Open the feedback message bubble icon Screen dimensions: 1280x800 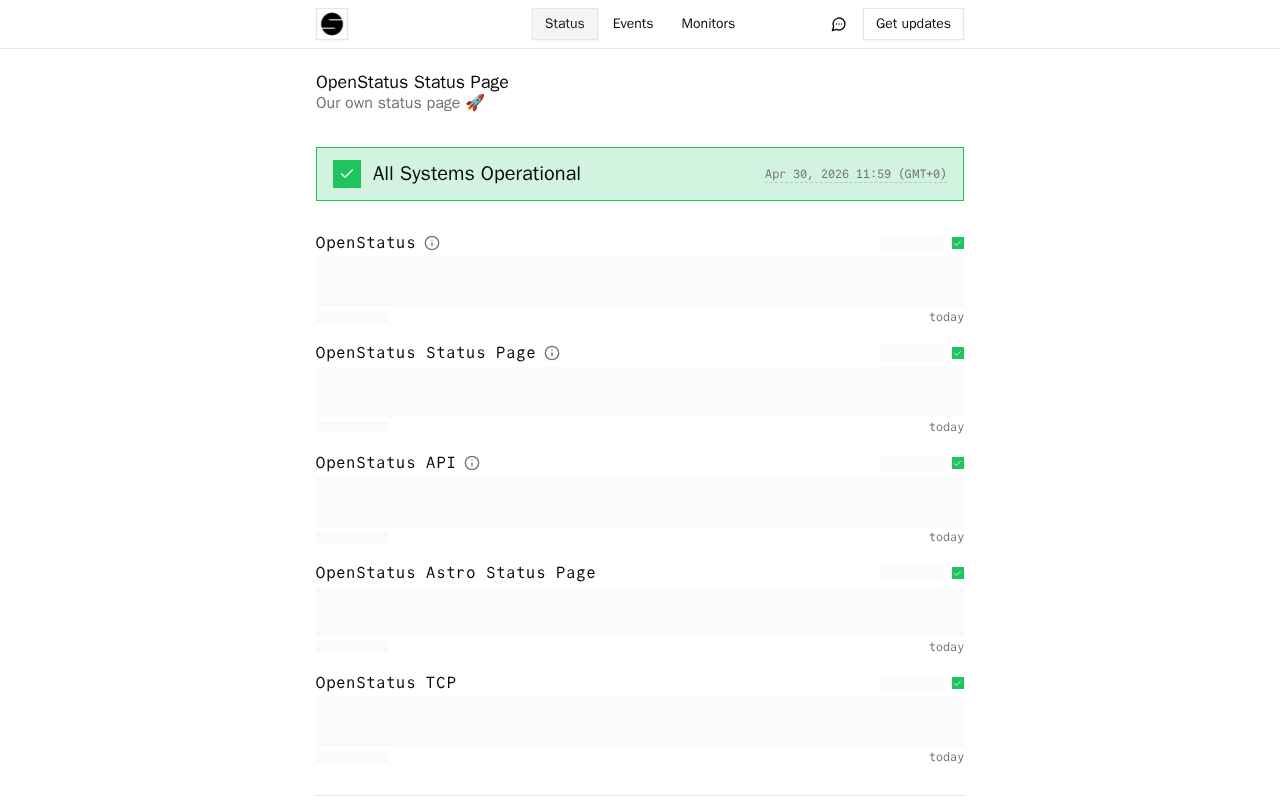[x=839, y=24]
